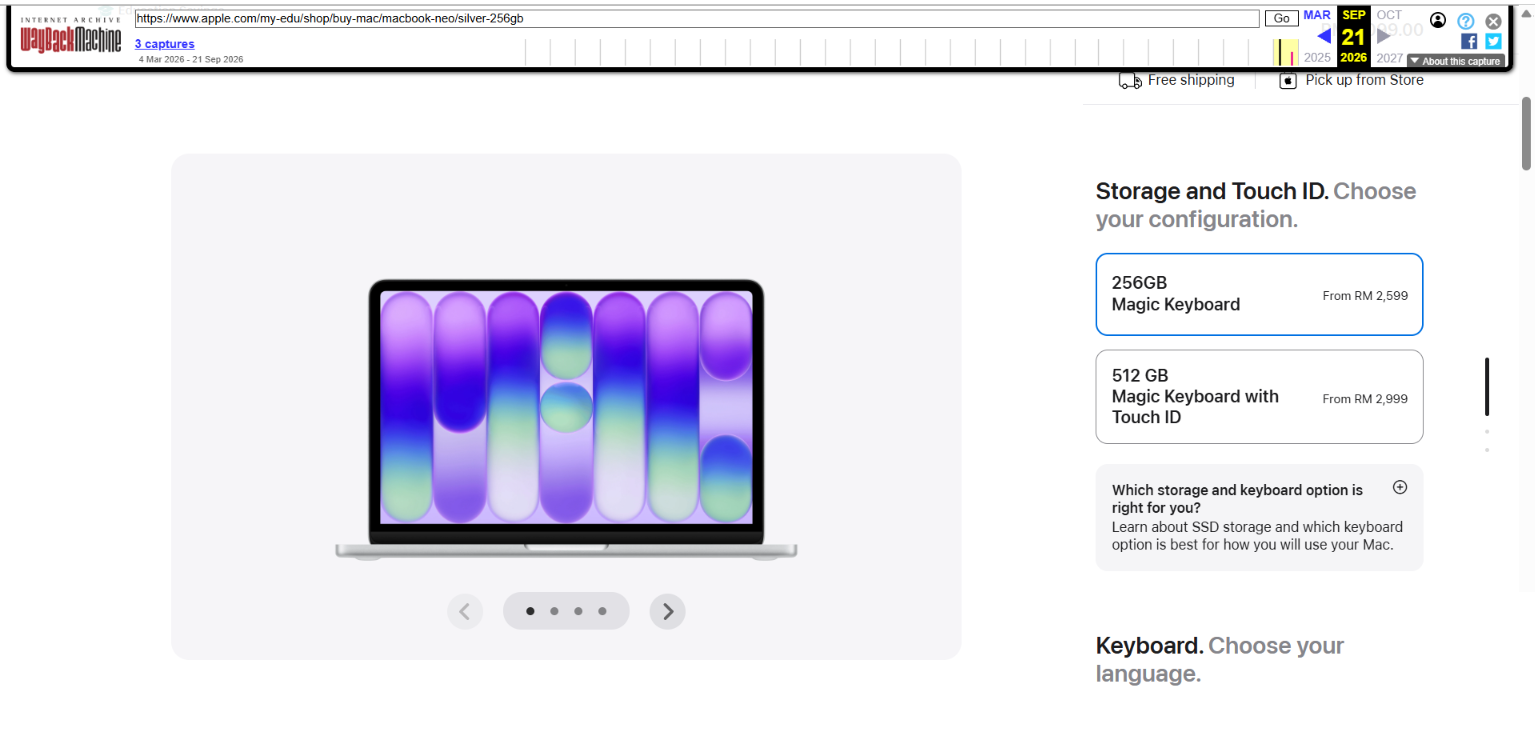Select the first gallery pagination dot
The image size is (1535, 746).
pyautogui.click(x=530, y=611)
